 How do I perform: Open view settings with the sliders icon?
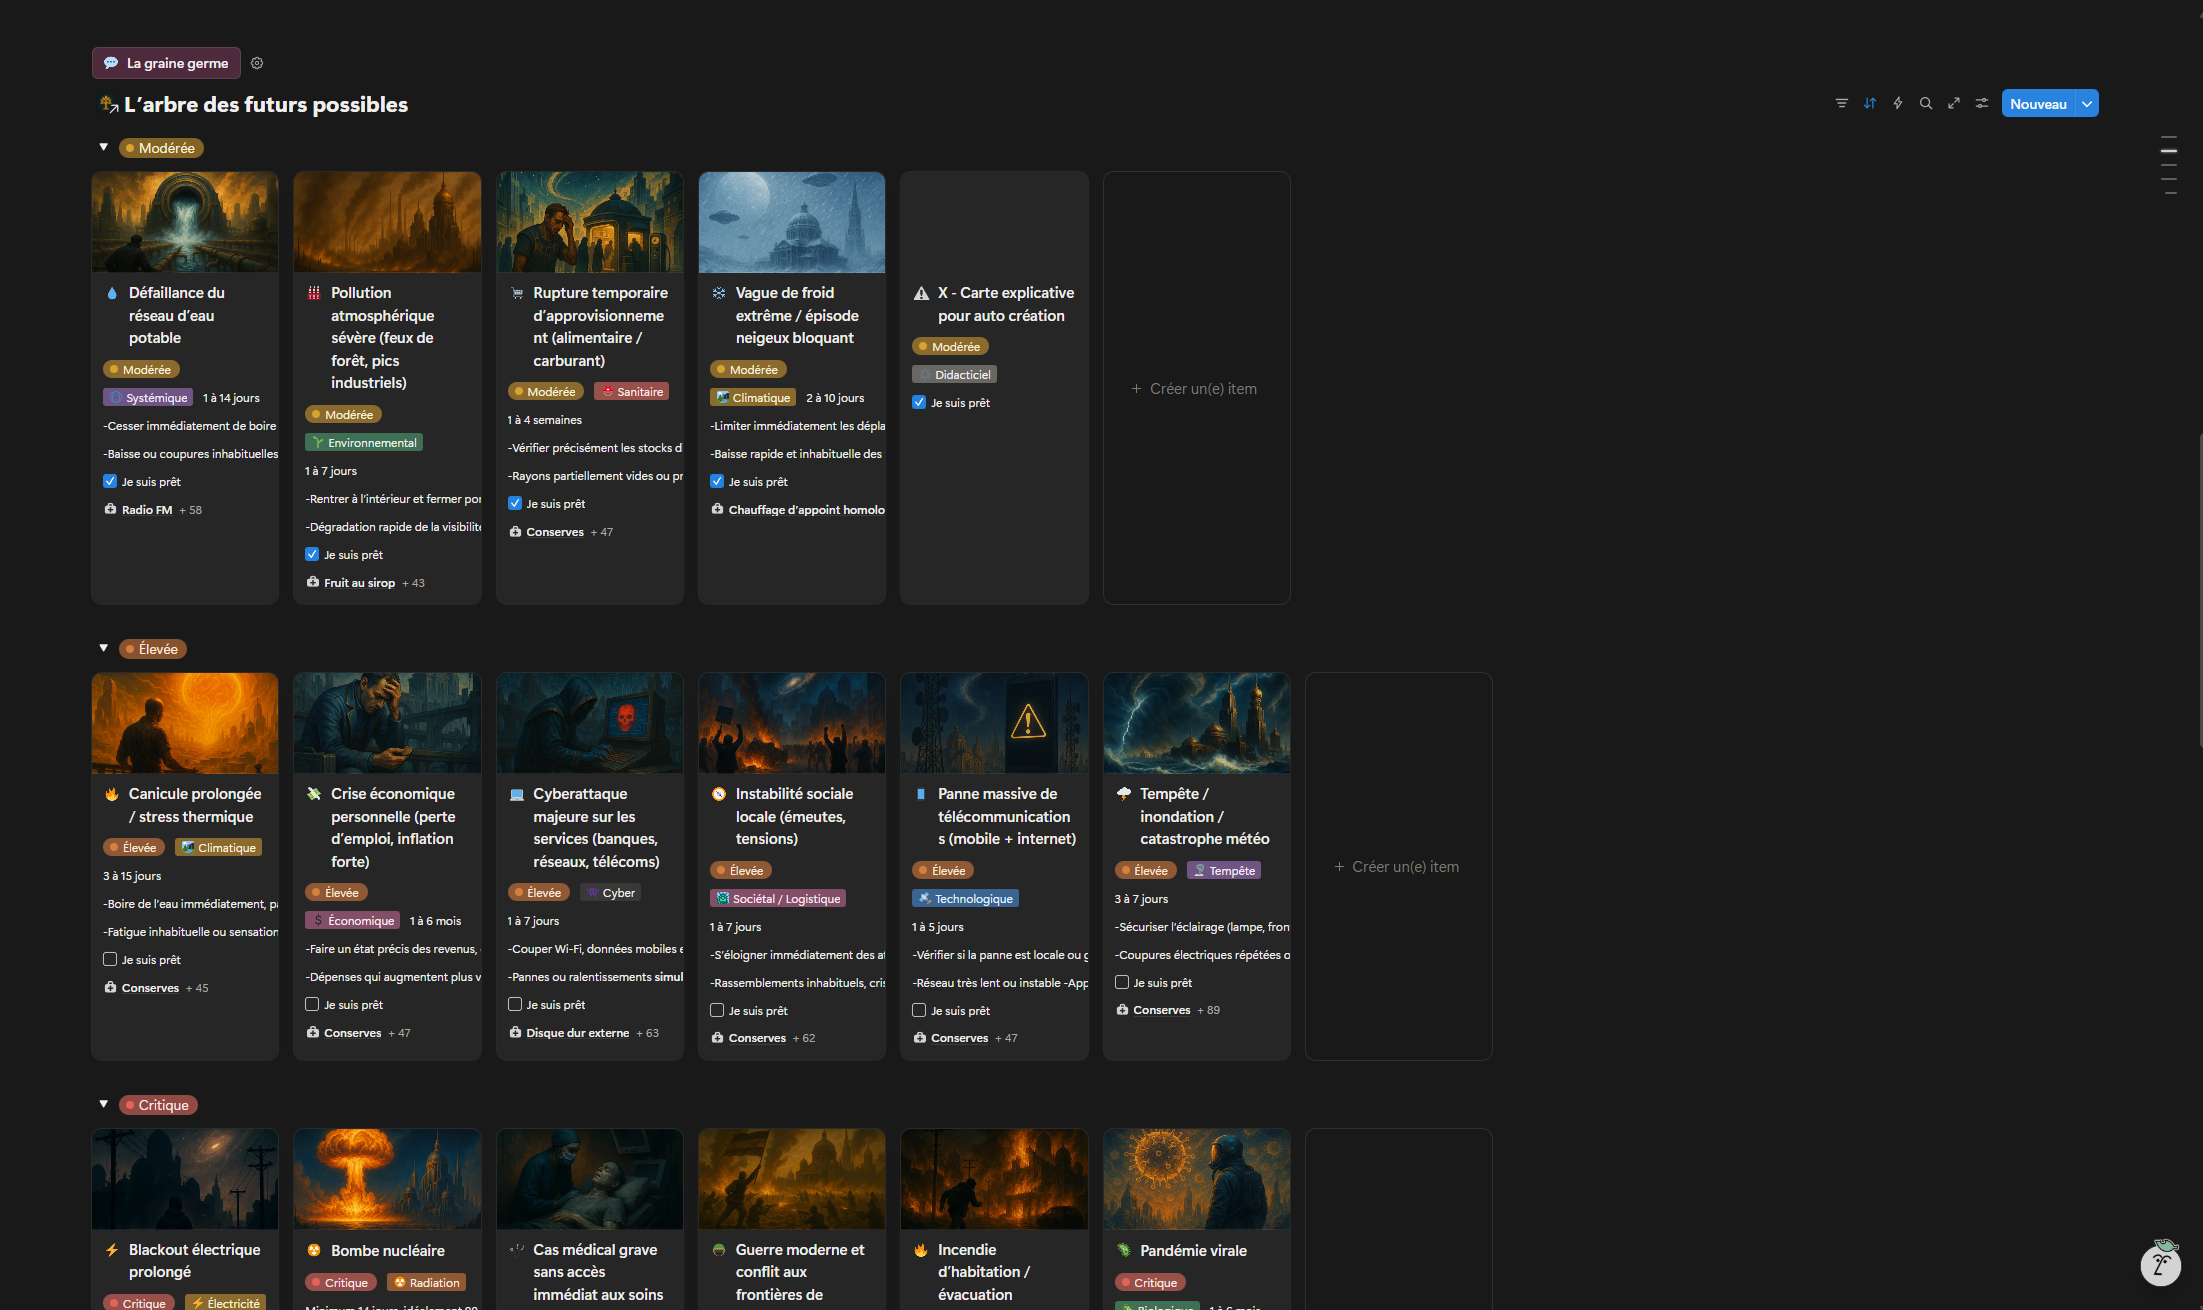pos(1981,104)
